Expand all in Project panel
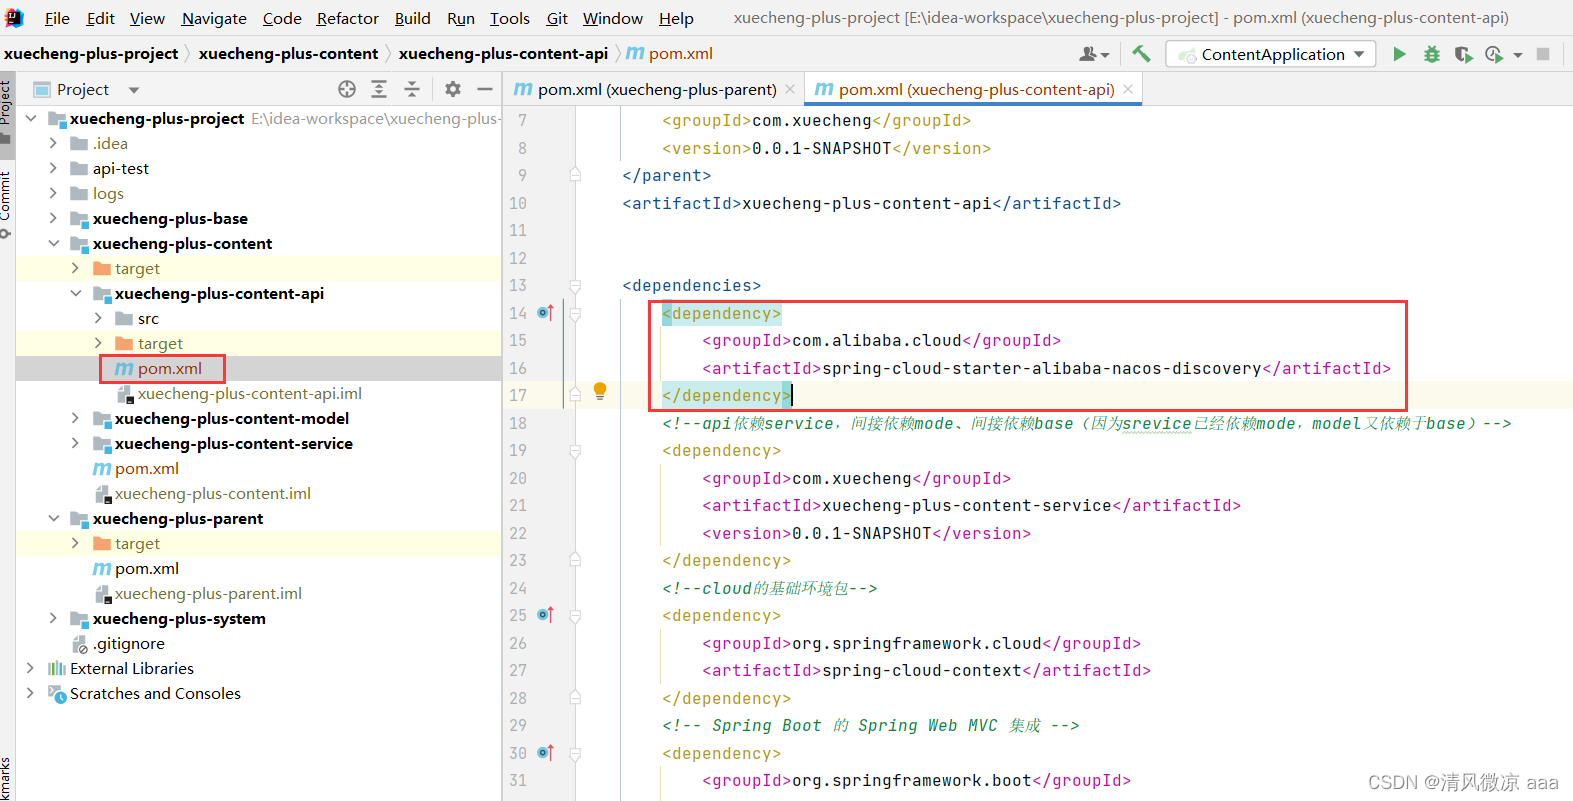 [x=379, y=89]
